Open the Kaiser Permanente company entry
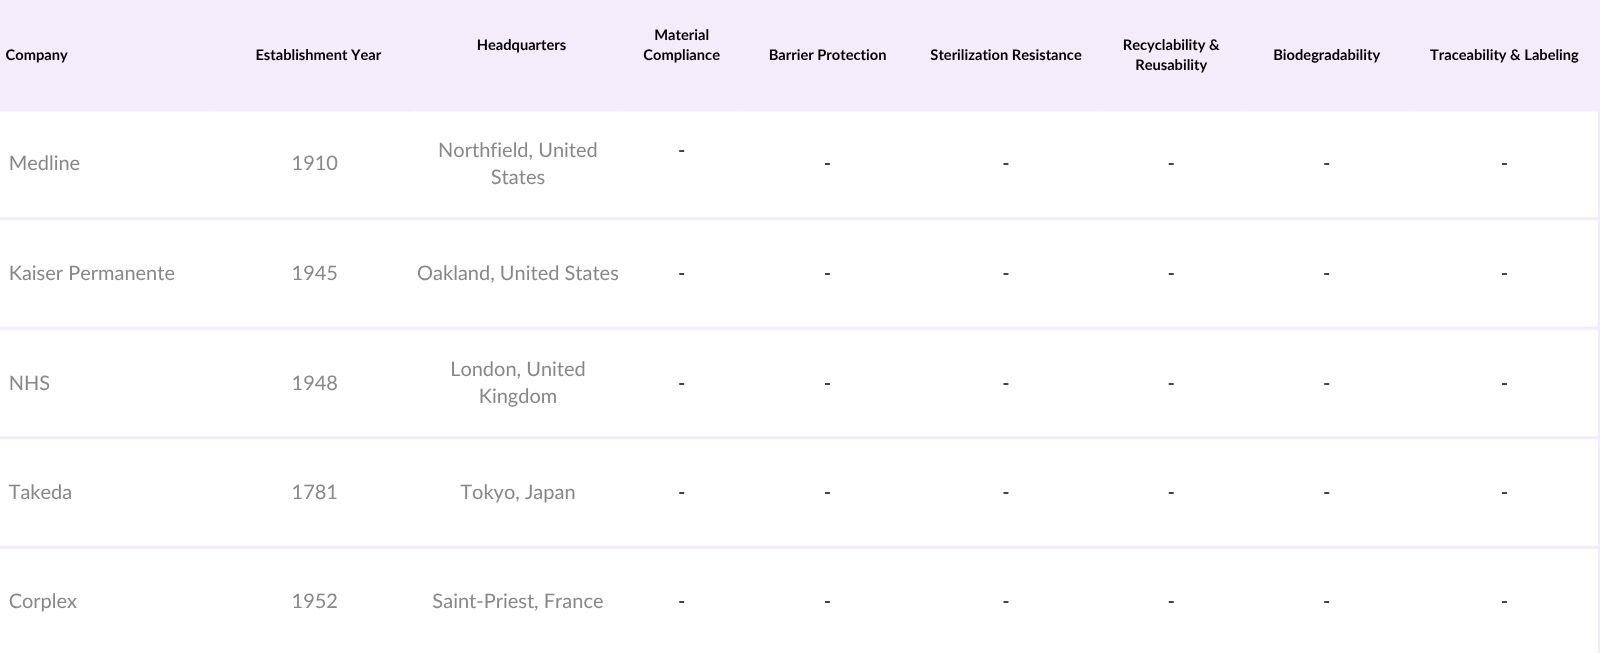Screen dimensions: 1600x653 tap(92, 273)
